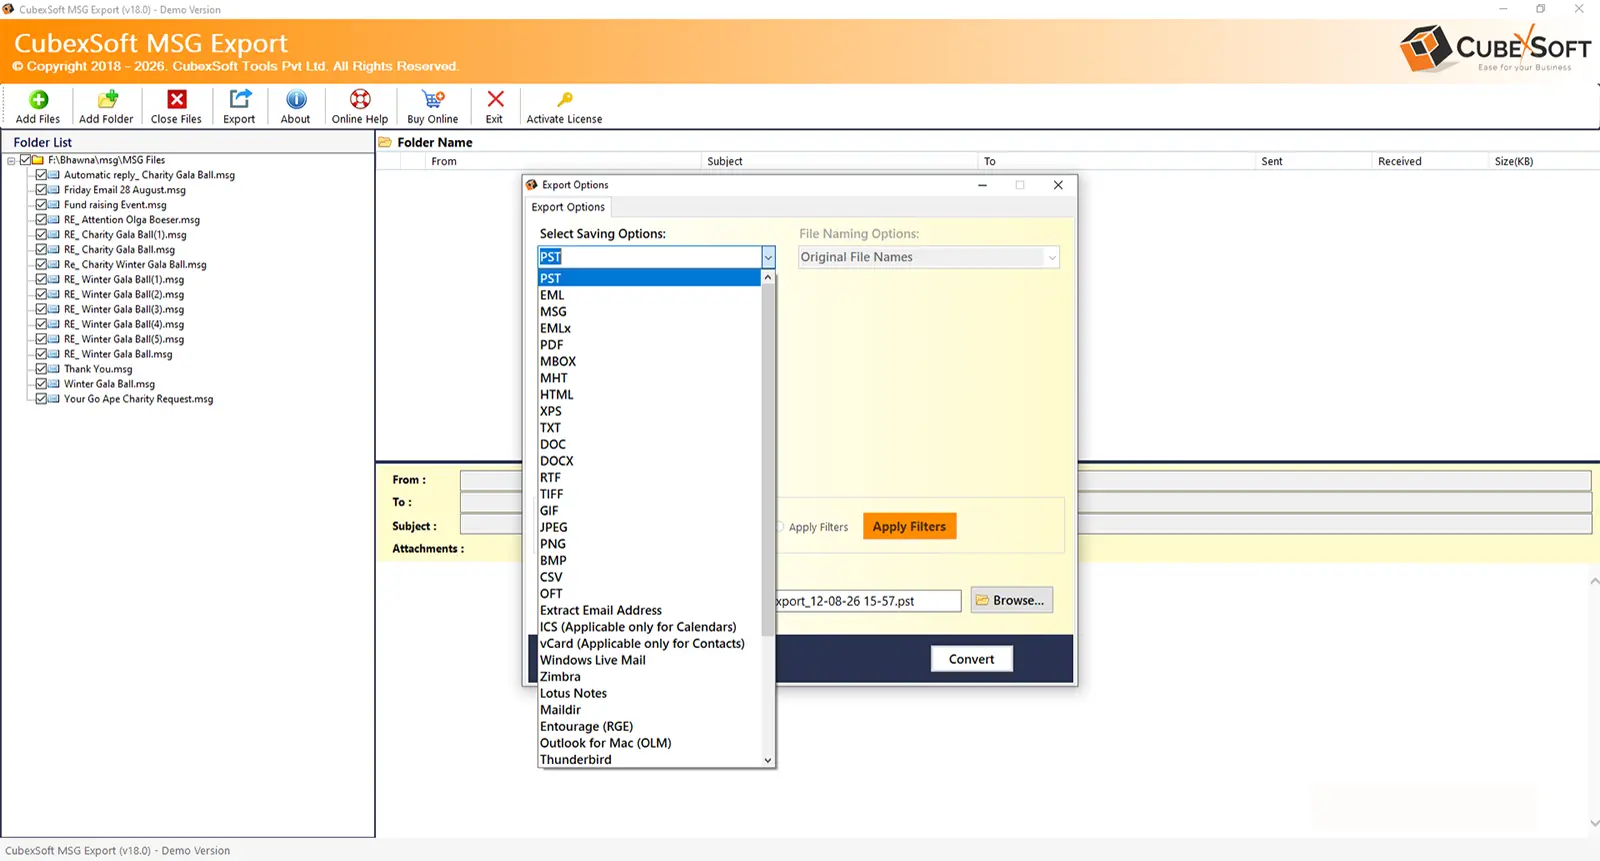Open Online Help lifebuoy icon
This screenshot has width=1600, height=861.
click(360, 99)
